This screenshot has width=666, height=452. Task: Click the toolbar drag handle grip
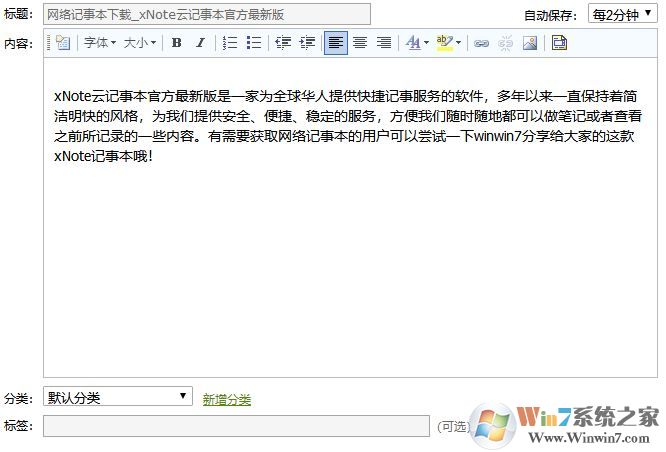point(48,42)
